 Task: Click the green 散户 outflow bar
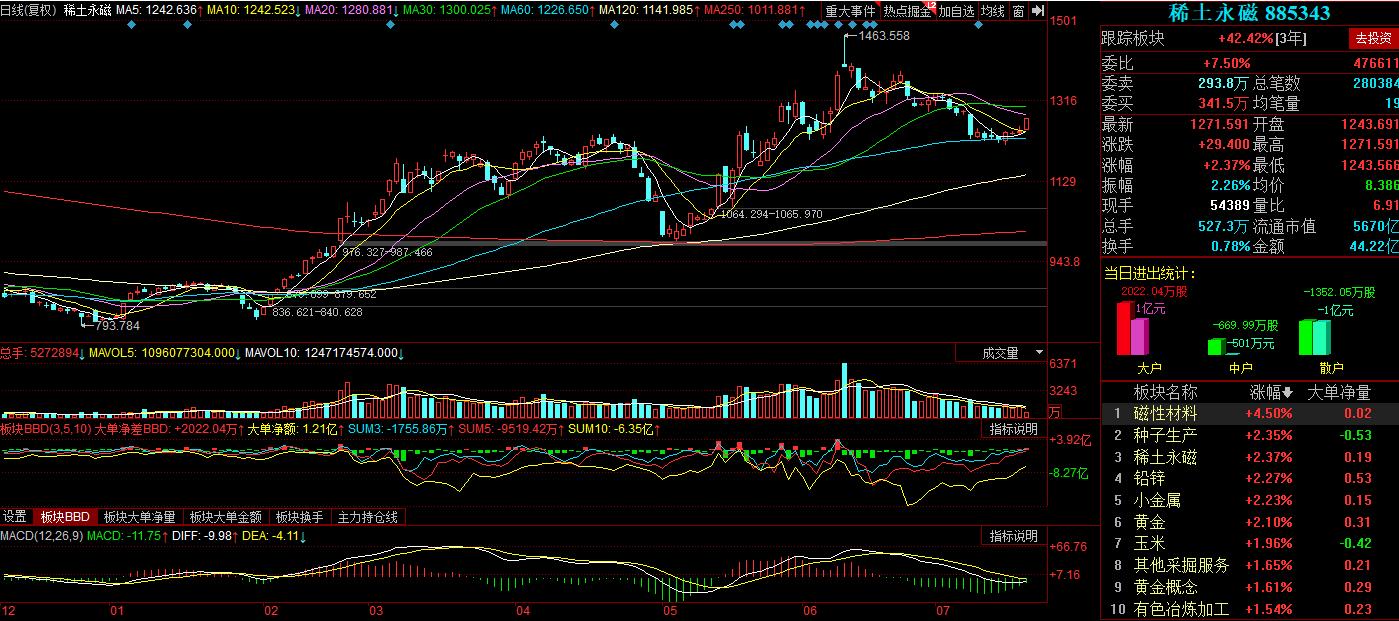1306,337
